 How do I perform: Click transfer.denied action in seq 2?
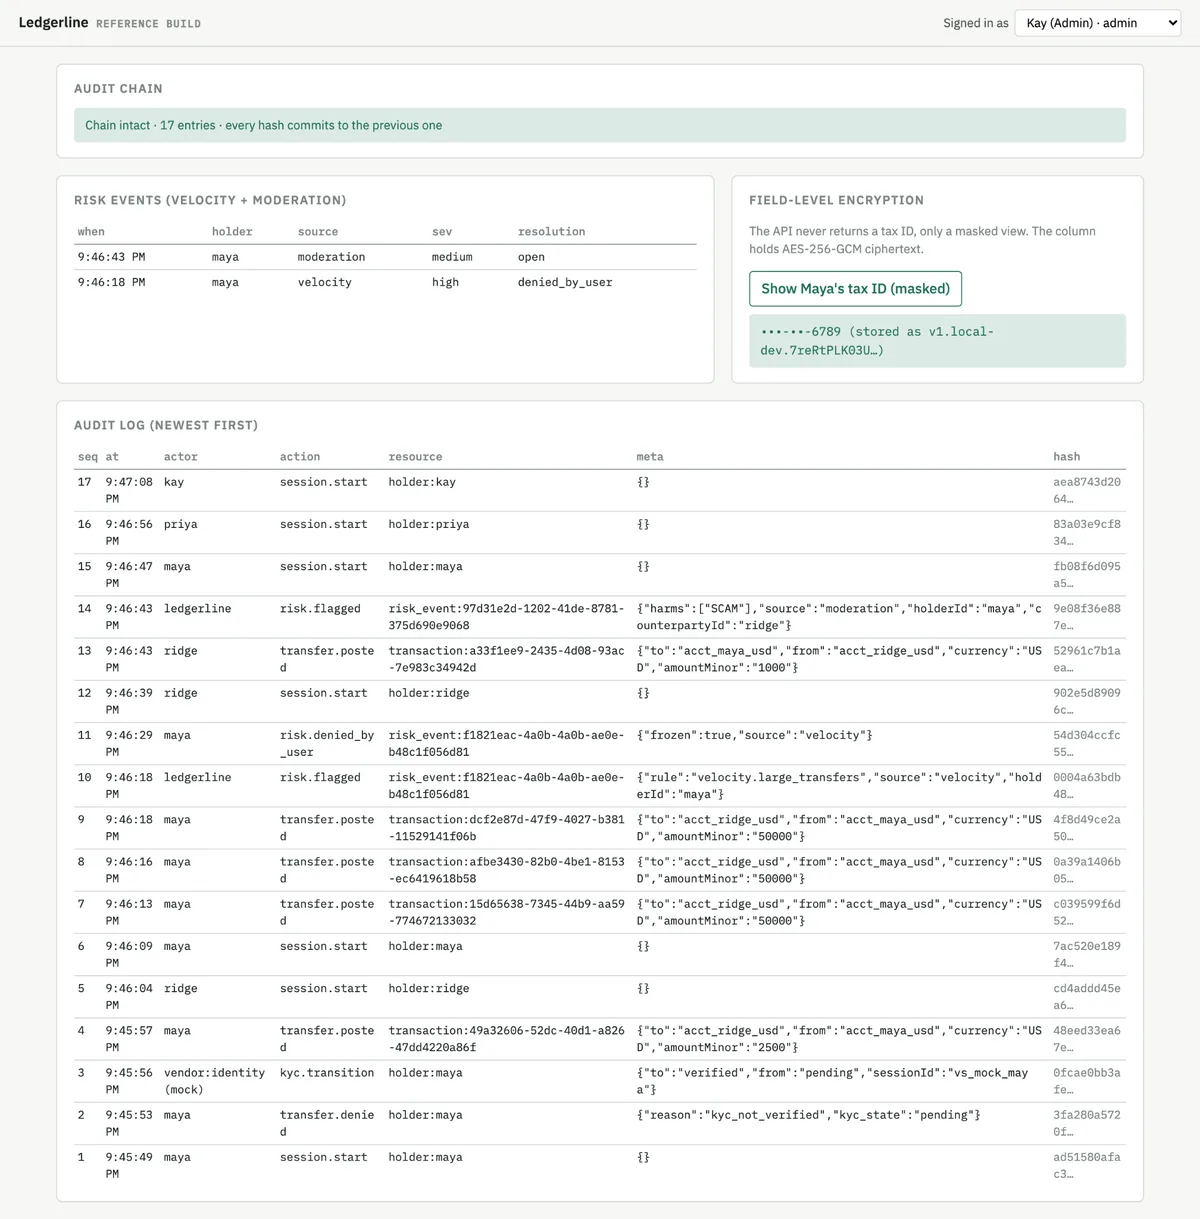(x=327, y=1123)
